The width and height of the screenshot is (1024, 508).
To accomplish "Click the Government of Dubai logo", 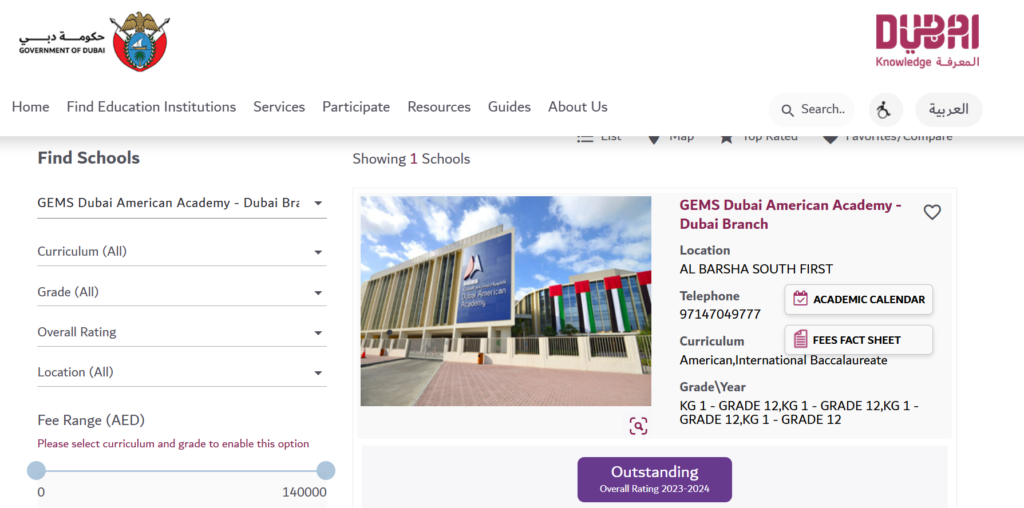I will tap(93, 42).
